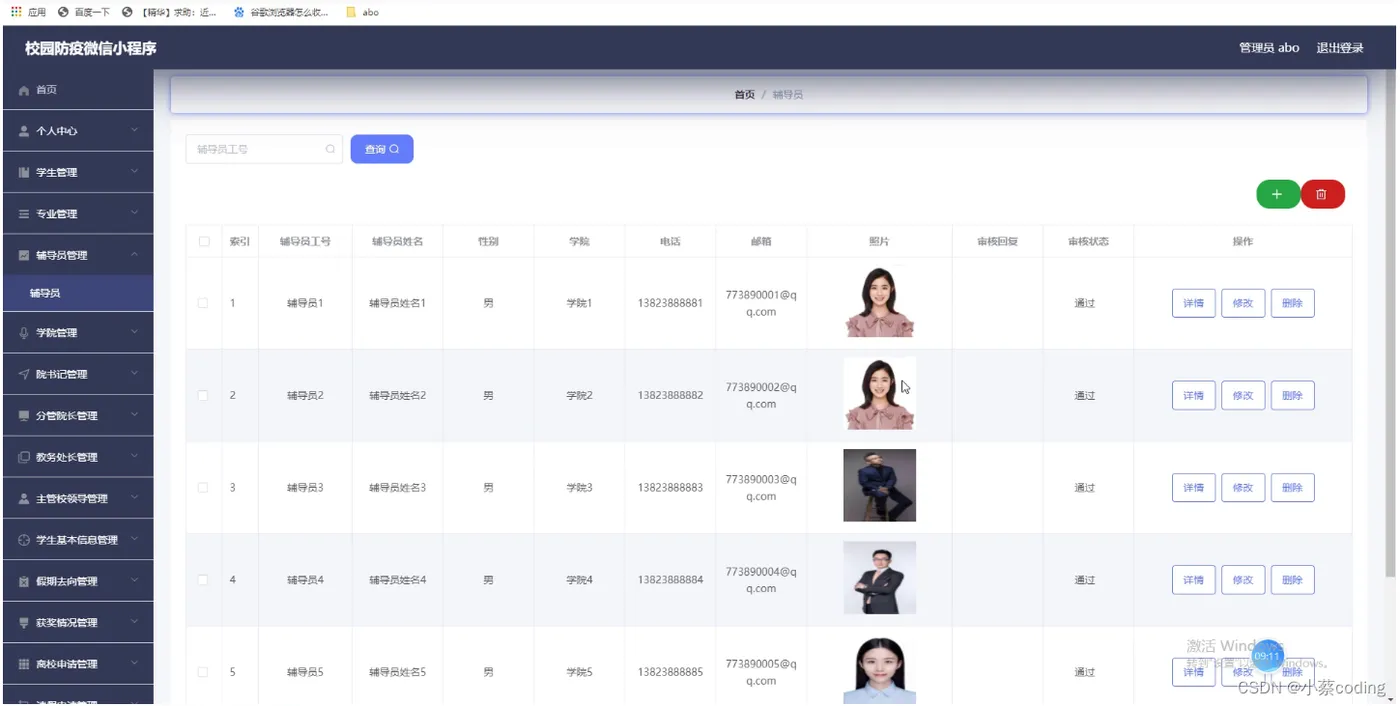Open the 获奖情况管理 menu label
This screenshot has height=706, width=1400.
66,623
